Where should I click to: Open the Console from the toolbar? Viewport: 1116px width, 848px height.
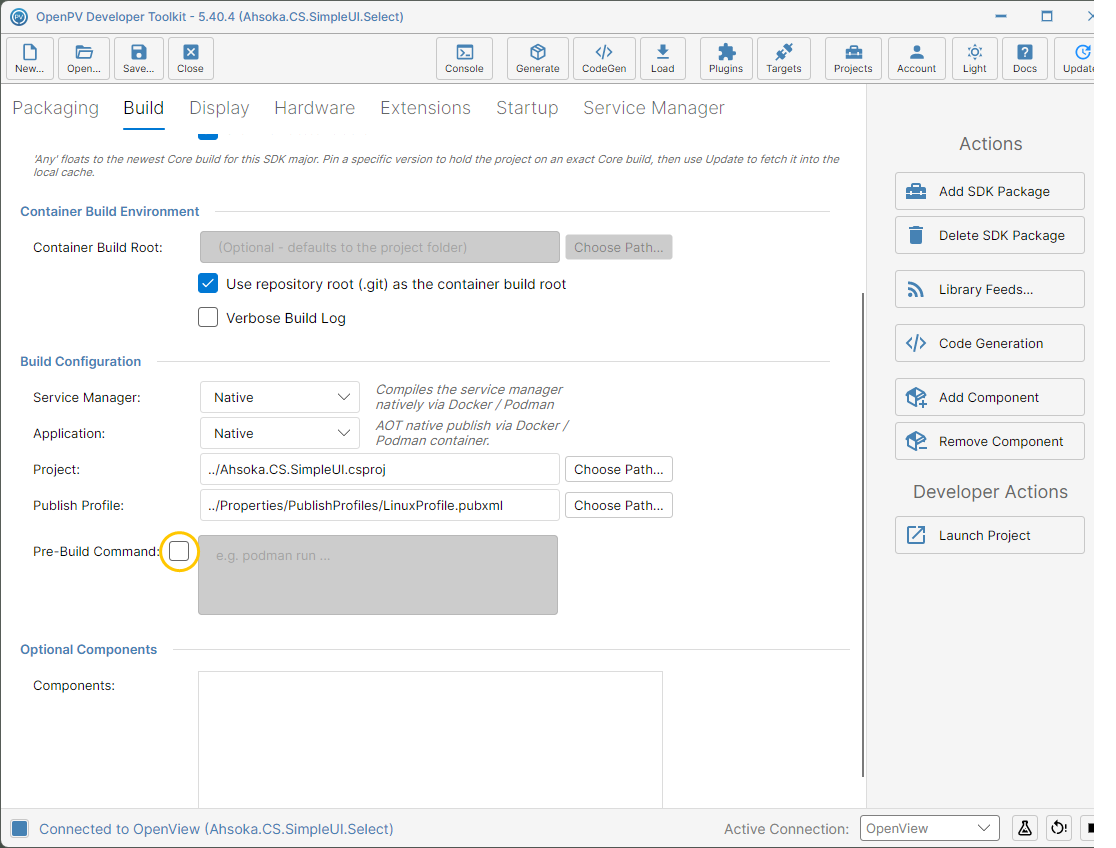click(x=464, y=58)
